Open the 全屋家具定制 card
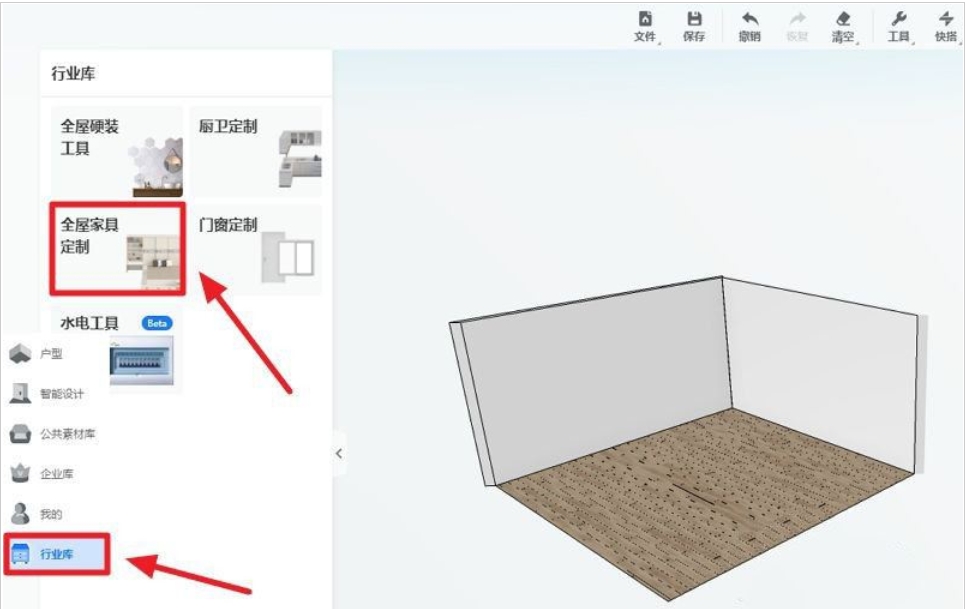The image size is (966, 609). click(117, 249)
